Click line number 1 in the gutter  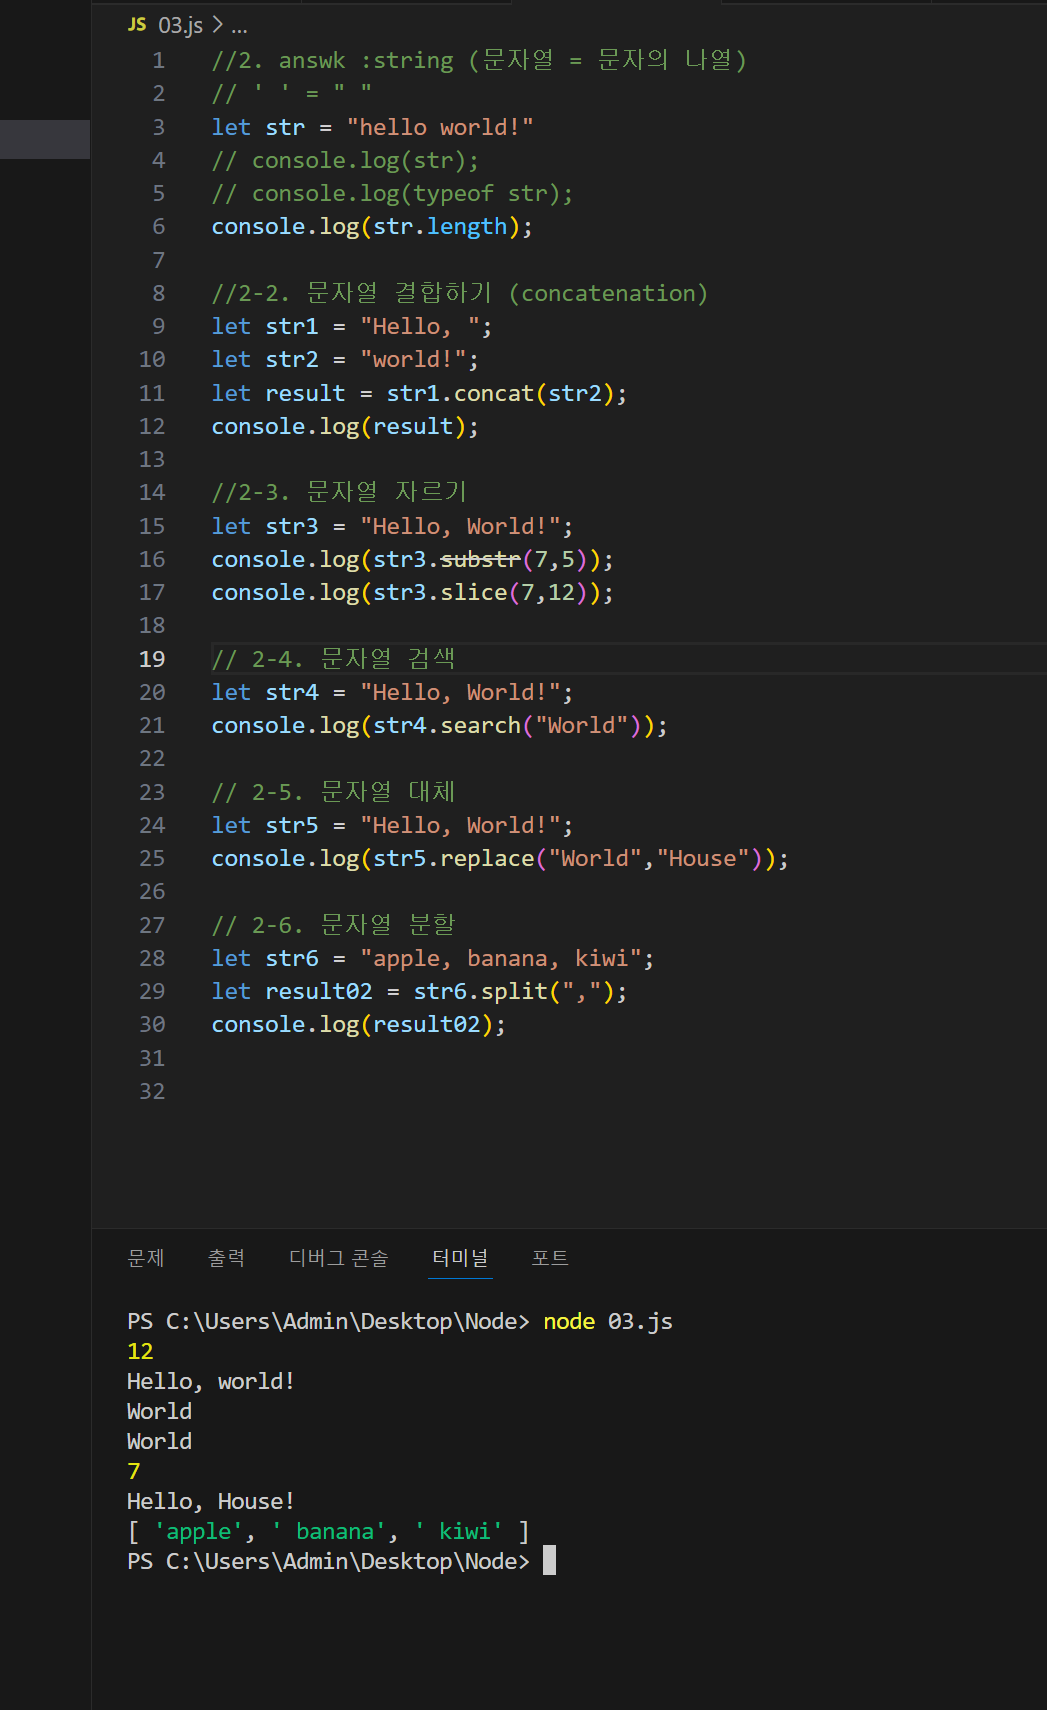tap(158, 61)
